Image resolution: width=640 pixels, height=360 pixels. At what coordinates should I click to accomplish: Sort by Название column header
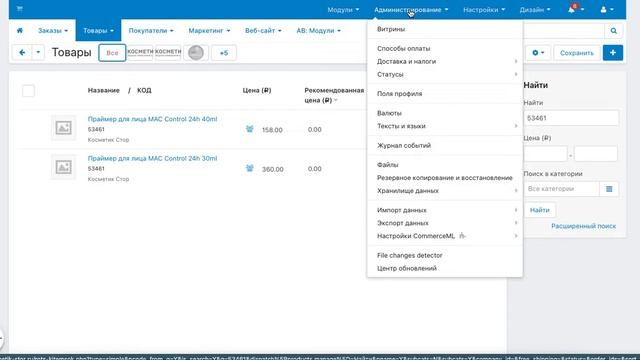104,90
